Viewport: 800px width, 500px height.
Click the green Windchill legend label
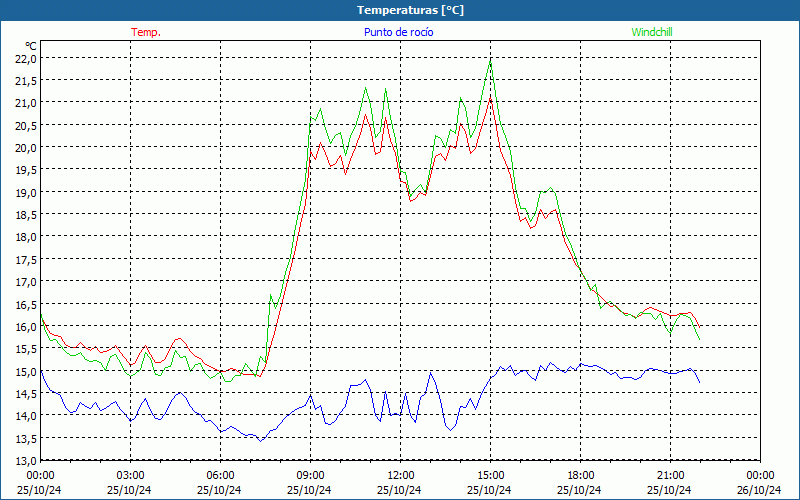[x=652, y=32]
